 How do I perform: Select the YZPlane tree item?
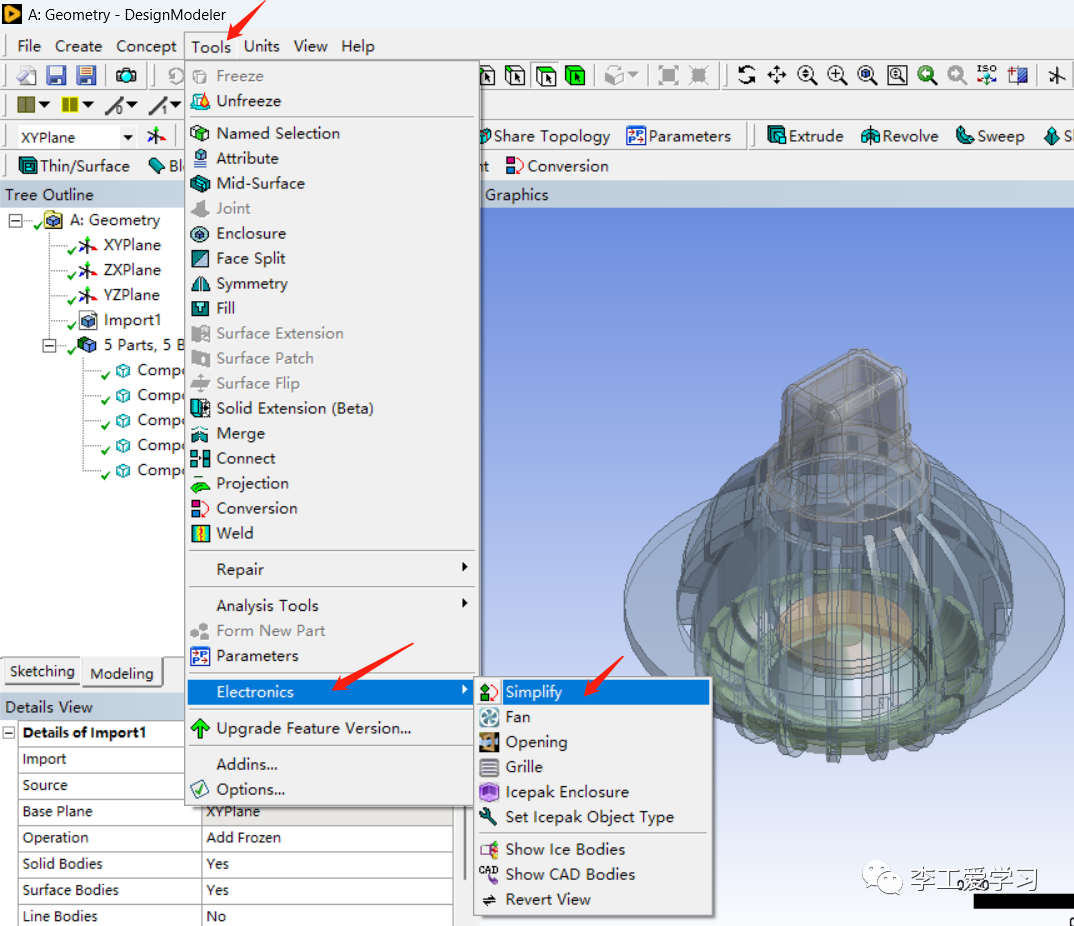pyautogui.click(x=132, y=295)
